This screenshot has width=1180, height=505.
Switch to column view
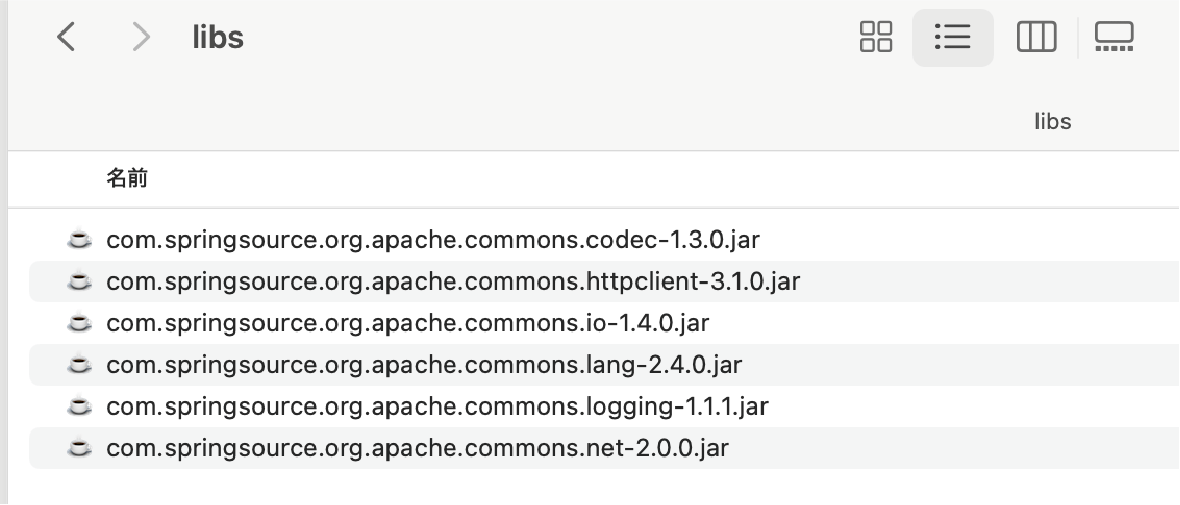[x=1036, y=38]
